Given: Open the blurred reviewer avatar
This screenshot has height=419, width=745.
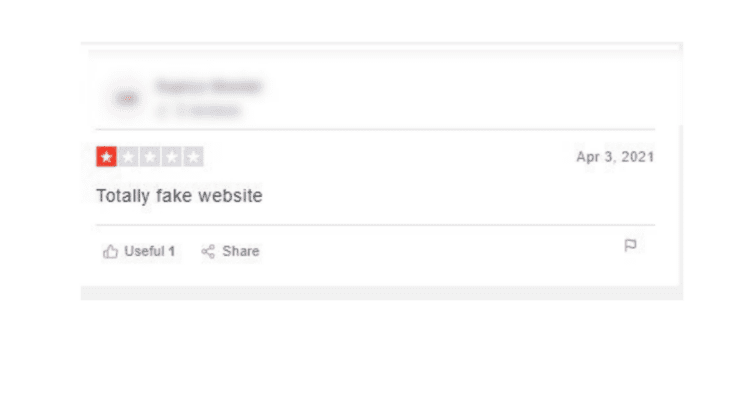Looking at the screenshot, I should coord(127,98).
